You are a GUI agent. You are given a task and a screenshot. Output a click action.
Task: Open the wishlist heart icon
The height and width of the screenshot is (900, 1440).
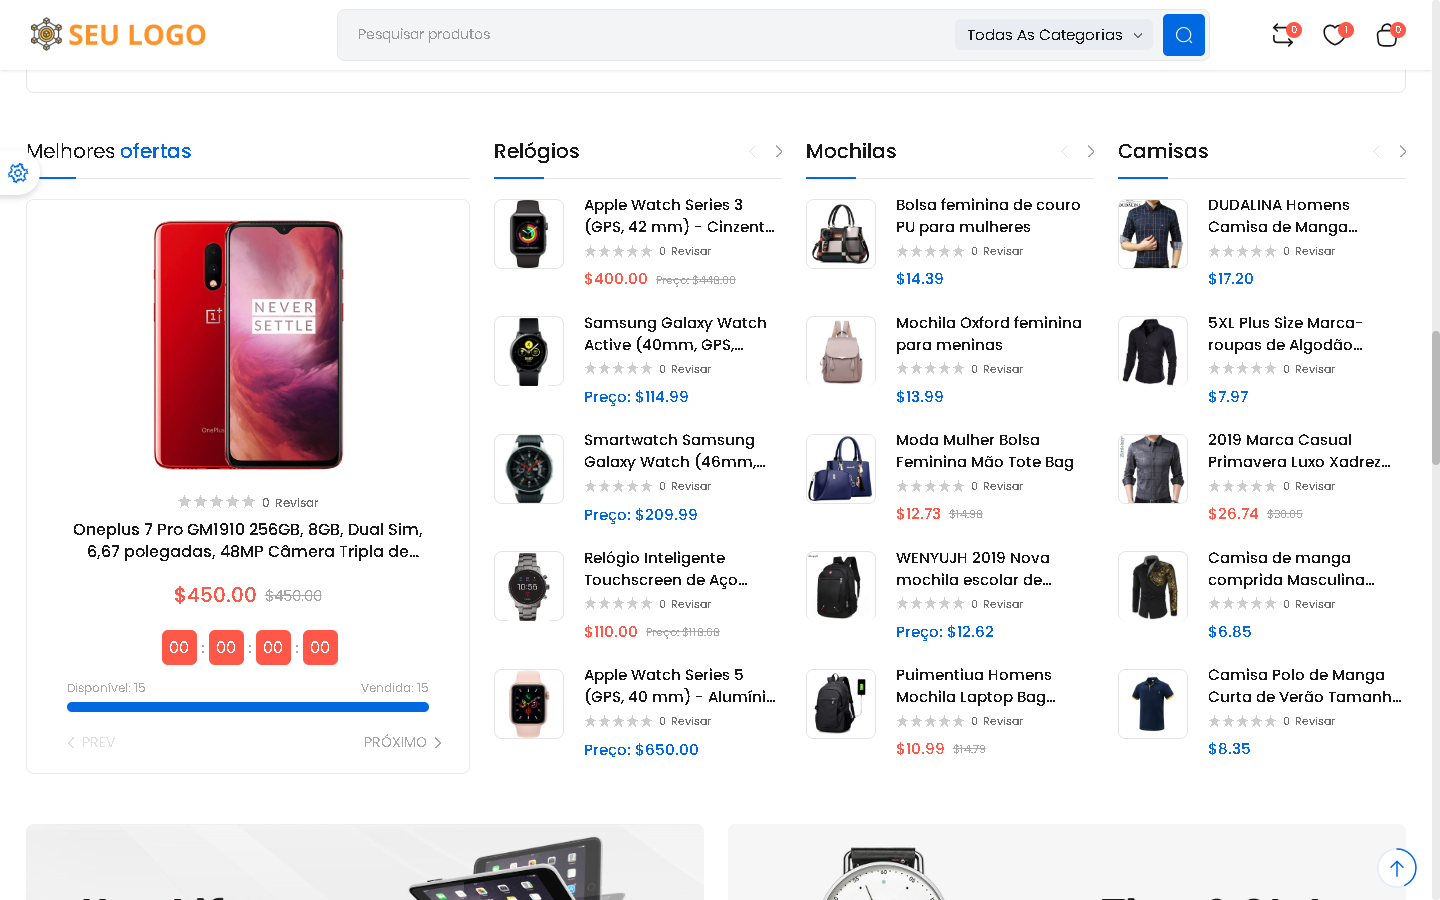point(1334,35)
